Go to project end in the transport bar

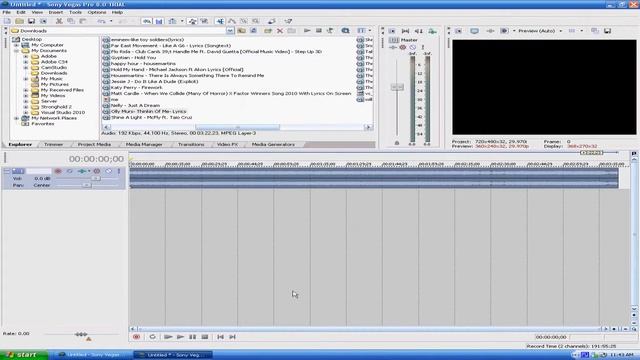(x=232, y=337)
